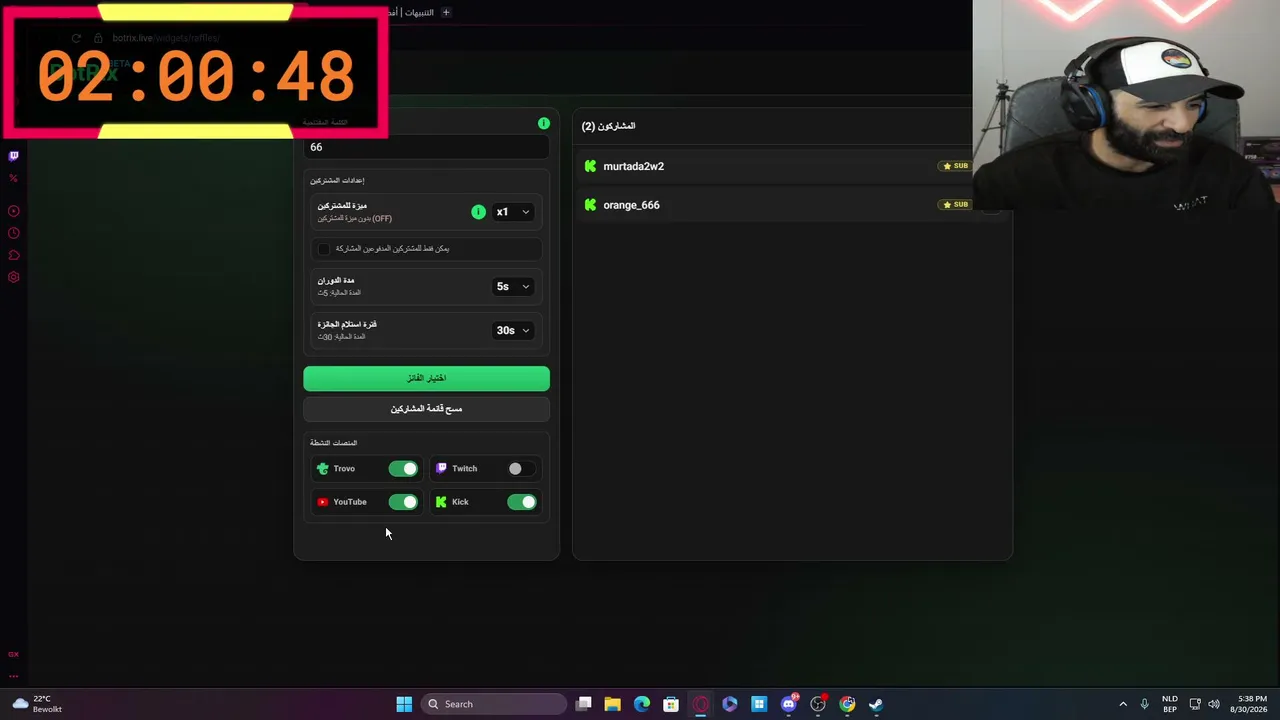Image resolution: width=1280 pixels, height=720 pixels.
Task: Click the percent icon in the left sidebar
Action: click(x=14, y=178)
